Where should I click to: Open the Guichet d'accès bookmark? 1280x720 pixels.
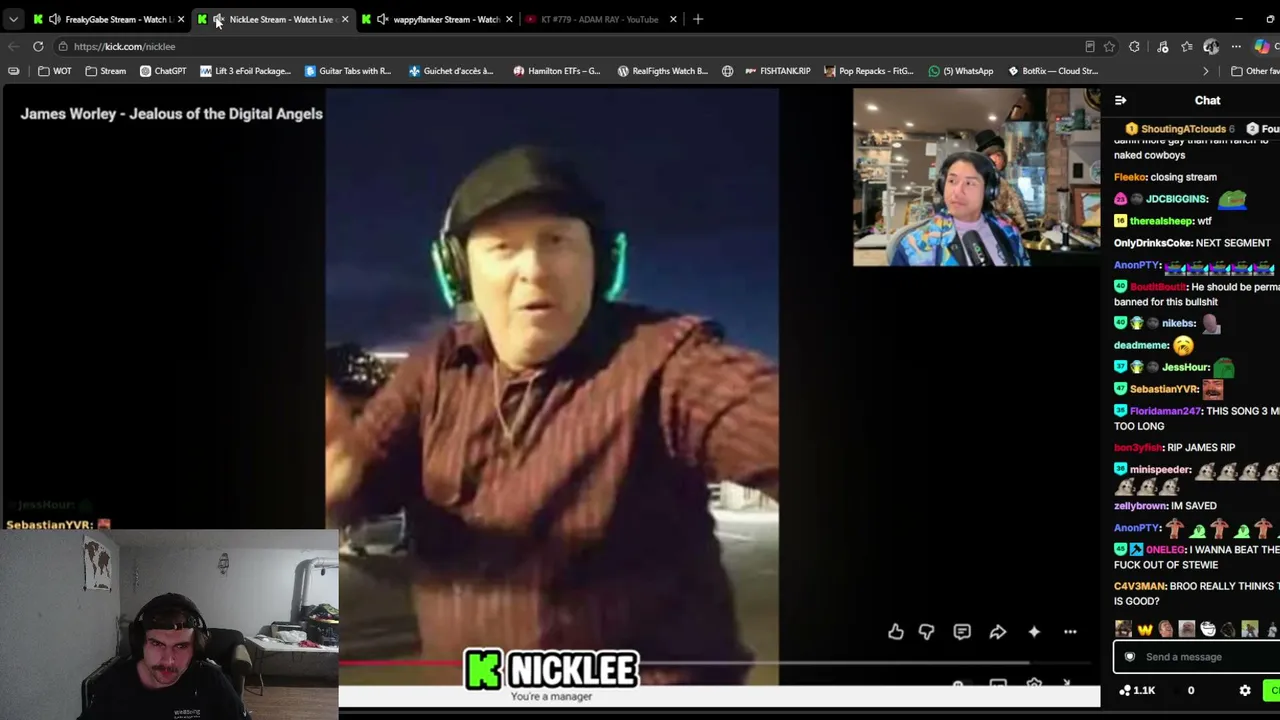click(451, 71)
